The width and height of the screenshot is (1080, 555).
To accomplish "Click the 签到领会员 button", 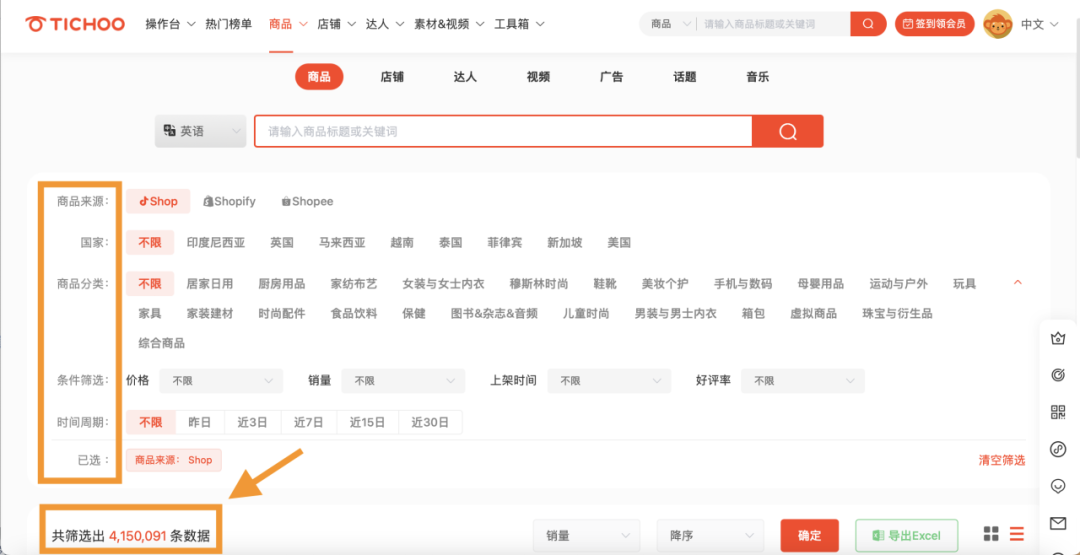I will coord(935,24).
